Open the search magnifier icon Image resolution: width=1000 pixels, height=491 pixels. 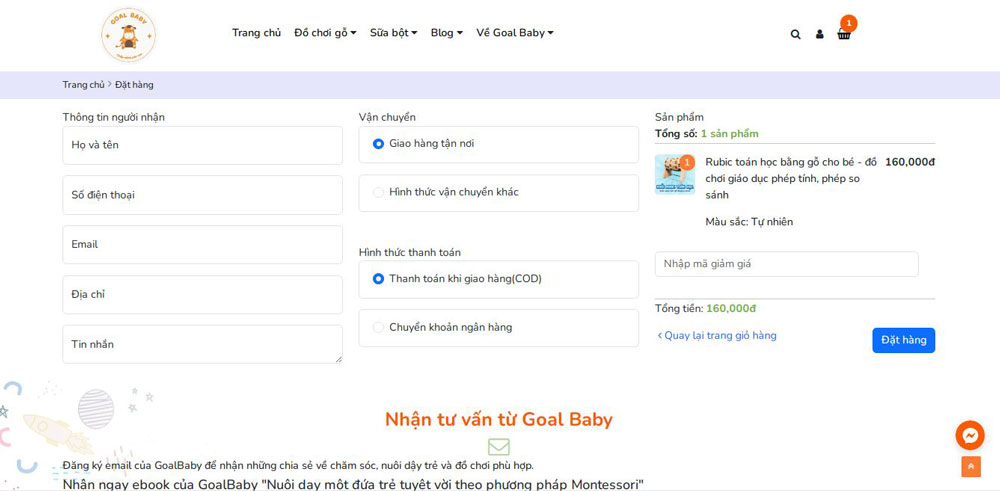point(795,34)
